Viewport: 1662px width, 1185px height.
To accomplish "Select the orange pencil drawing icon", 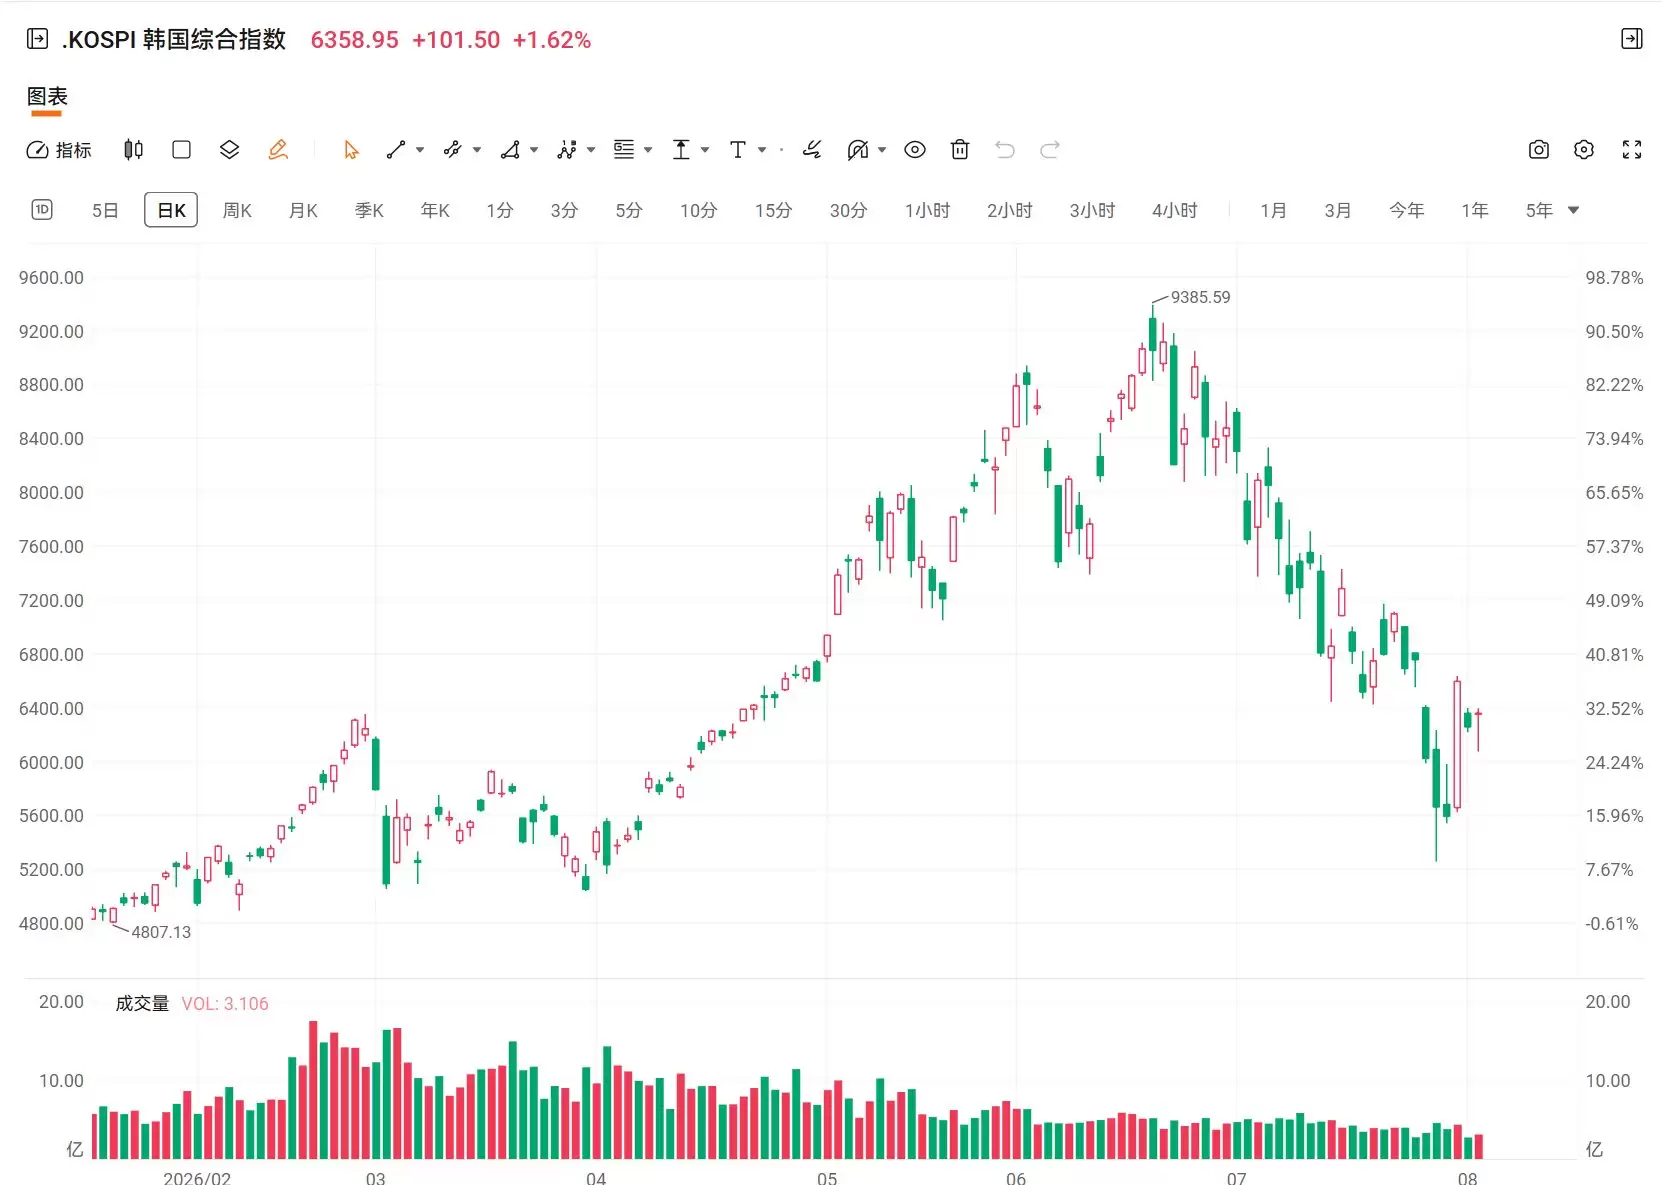I will (278, 150).
